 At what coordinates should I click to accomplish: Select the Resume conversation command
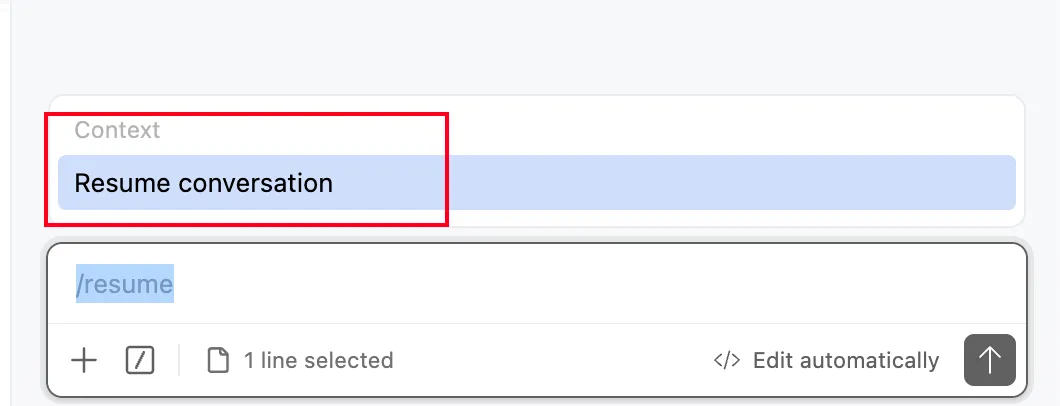(204, 183)
